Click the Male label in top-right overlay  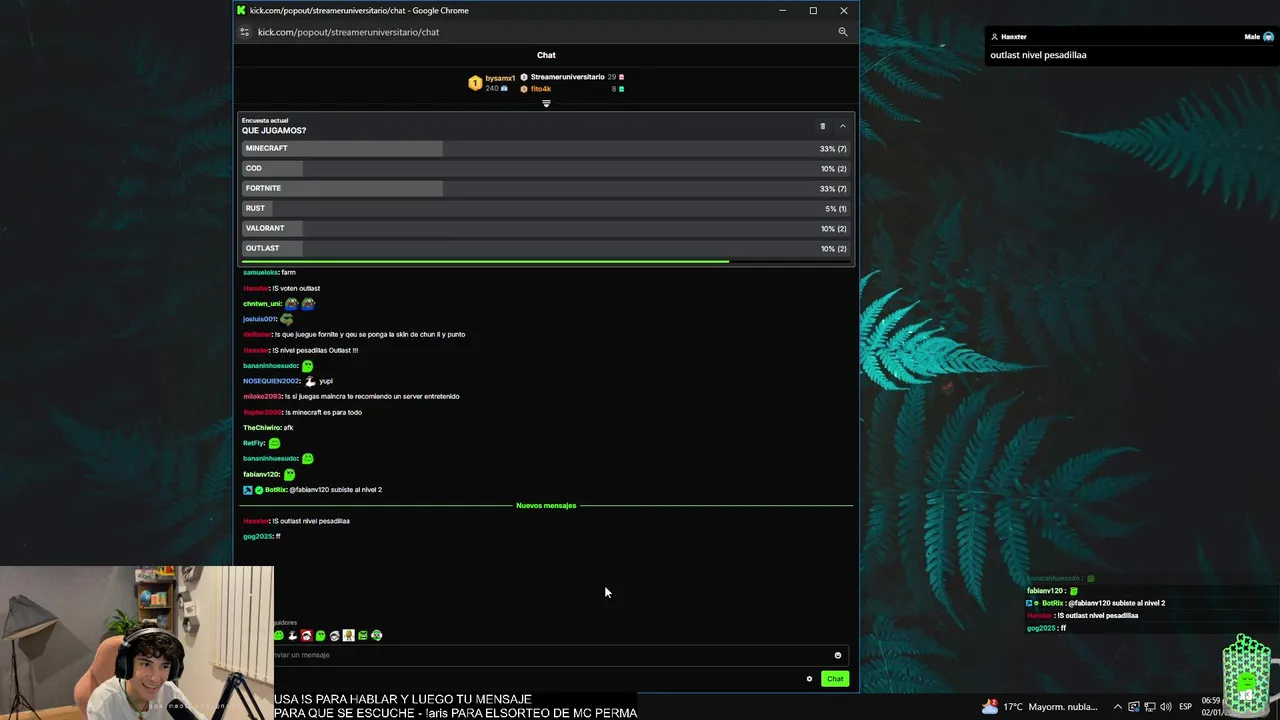1252,37
